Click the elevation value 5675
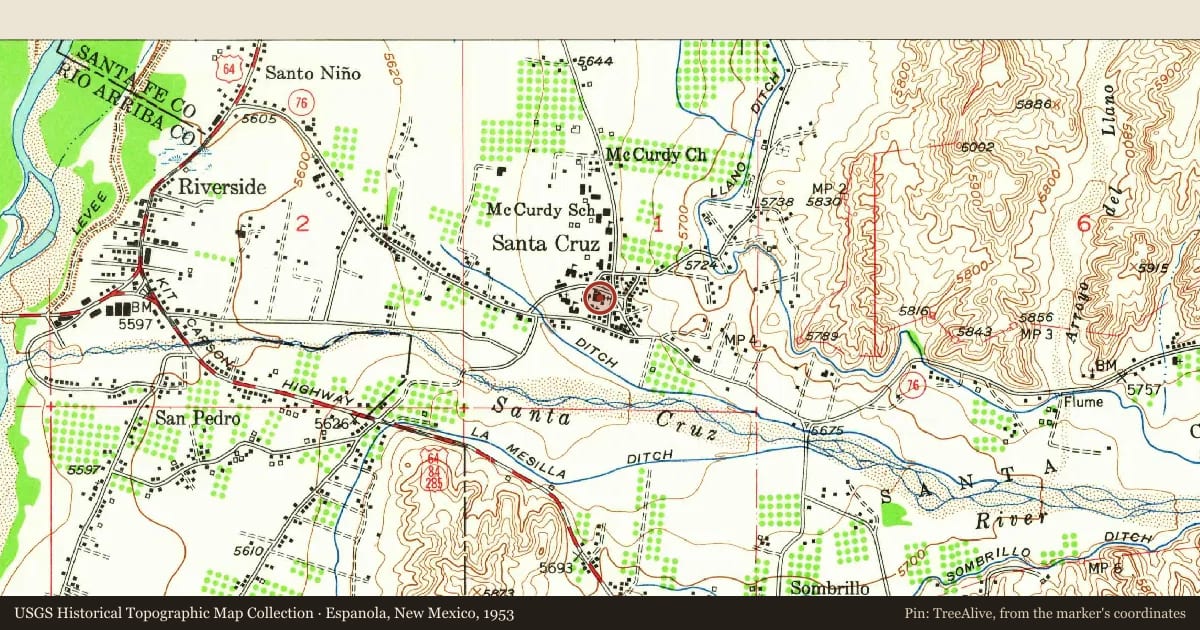The width and height of the screenshot is (1200, 630). (827, 430)
